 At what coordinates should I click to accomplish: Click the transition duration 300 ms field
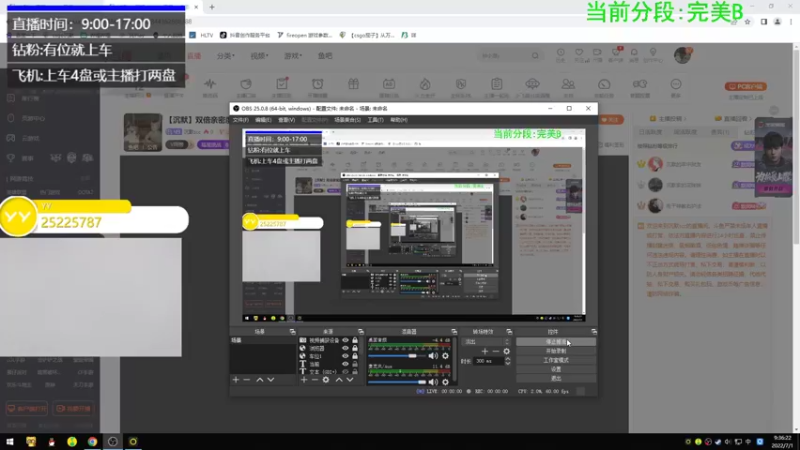[488, 361]
